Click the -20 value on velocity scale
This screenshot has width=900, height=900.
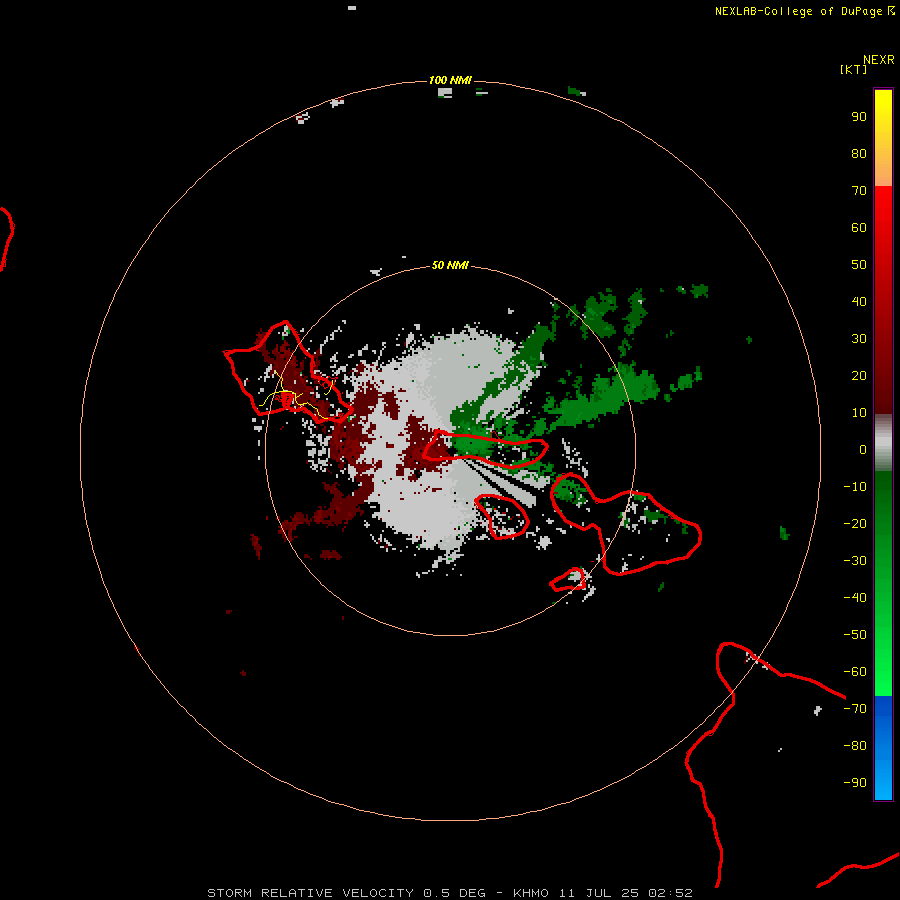point(855,523)
